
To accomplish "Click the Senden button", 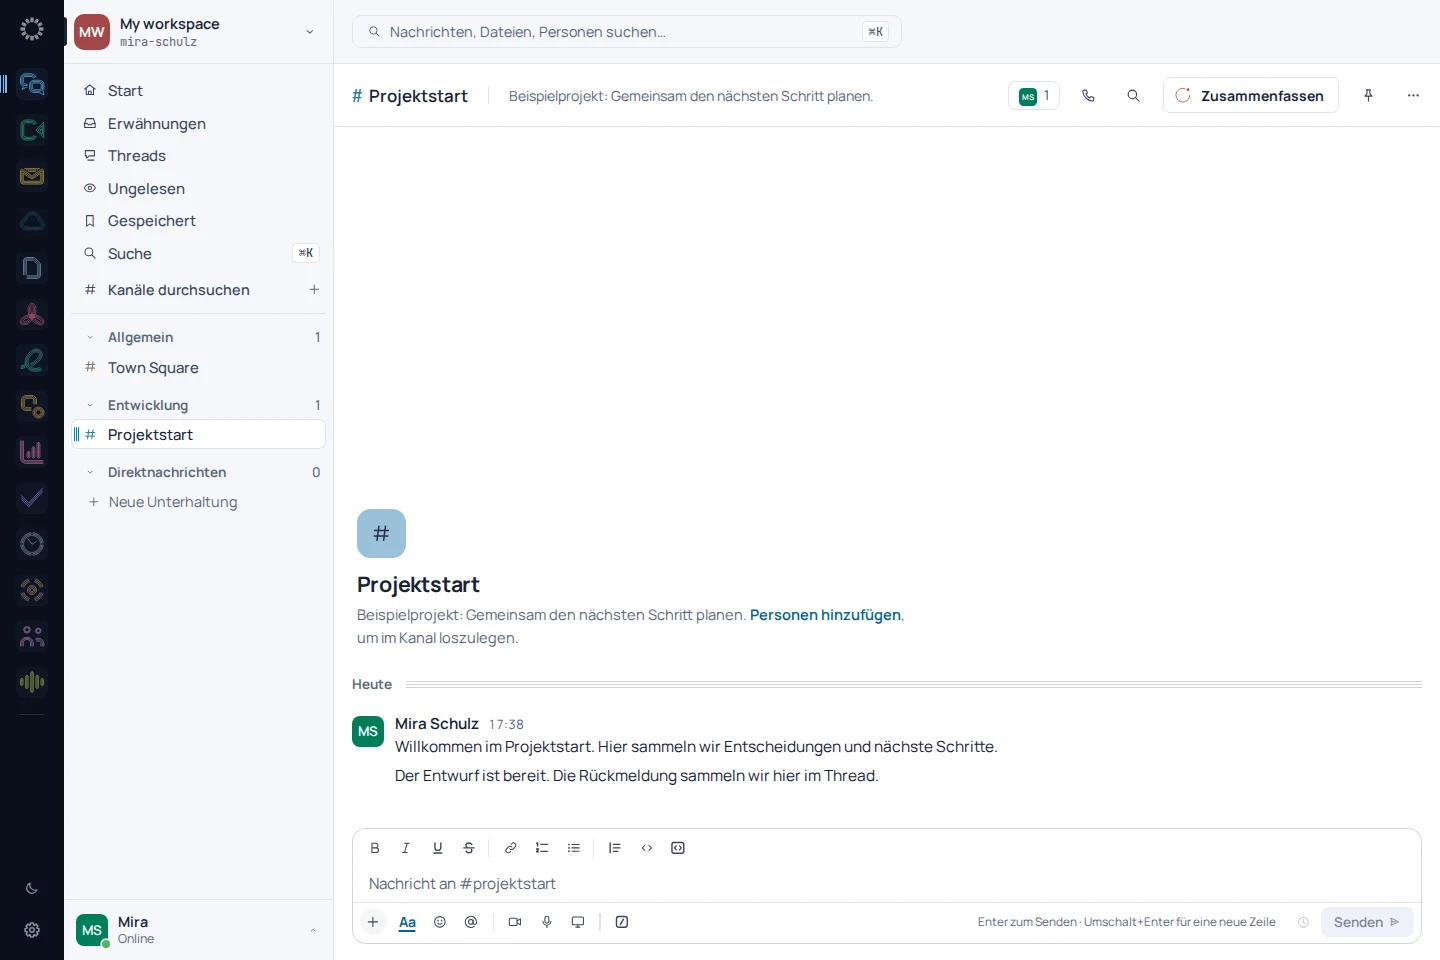I will [1367, 922].
